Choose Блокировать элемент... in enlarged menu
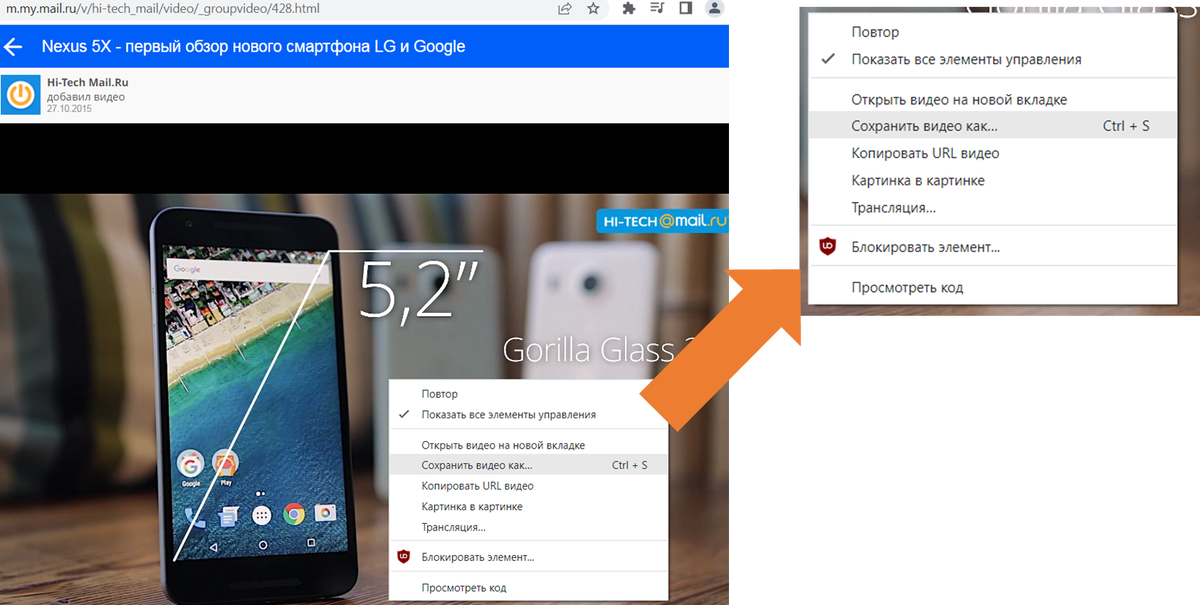The width and height of the screenshot is (1200, 605). 992,247
